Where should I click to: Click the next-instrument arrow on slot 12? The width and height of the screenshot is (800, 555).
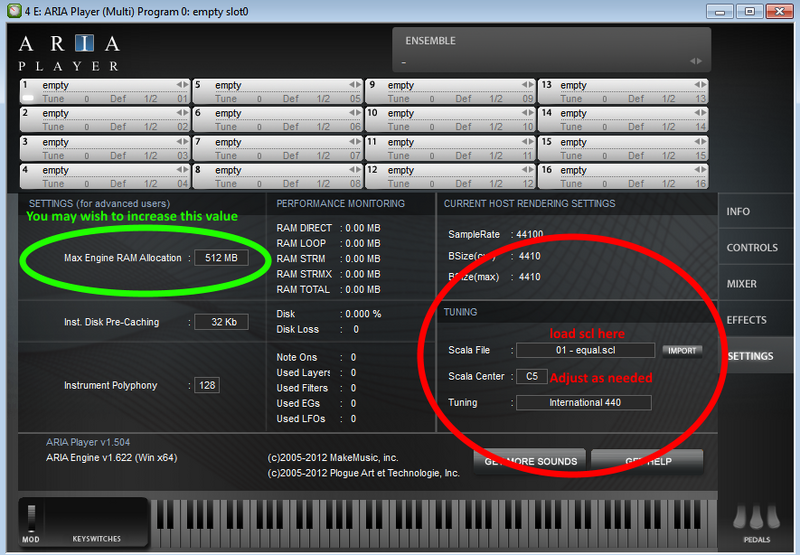coord(531,169)
